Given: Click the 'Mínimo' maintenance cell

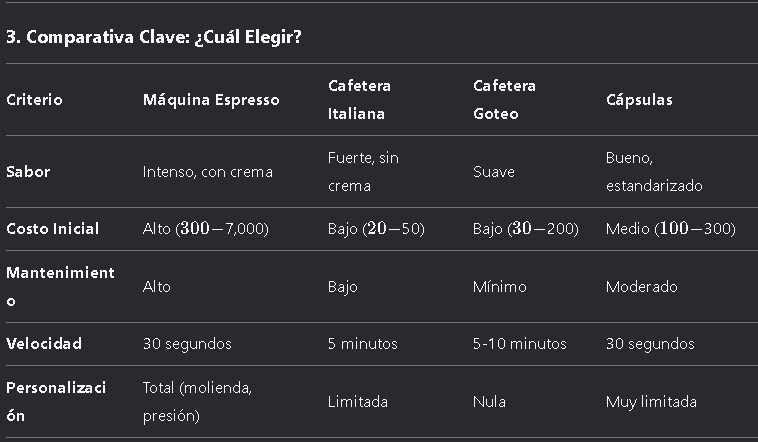Looking at the screenshot, I should [499, 287].
